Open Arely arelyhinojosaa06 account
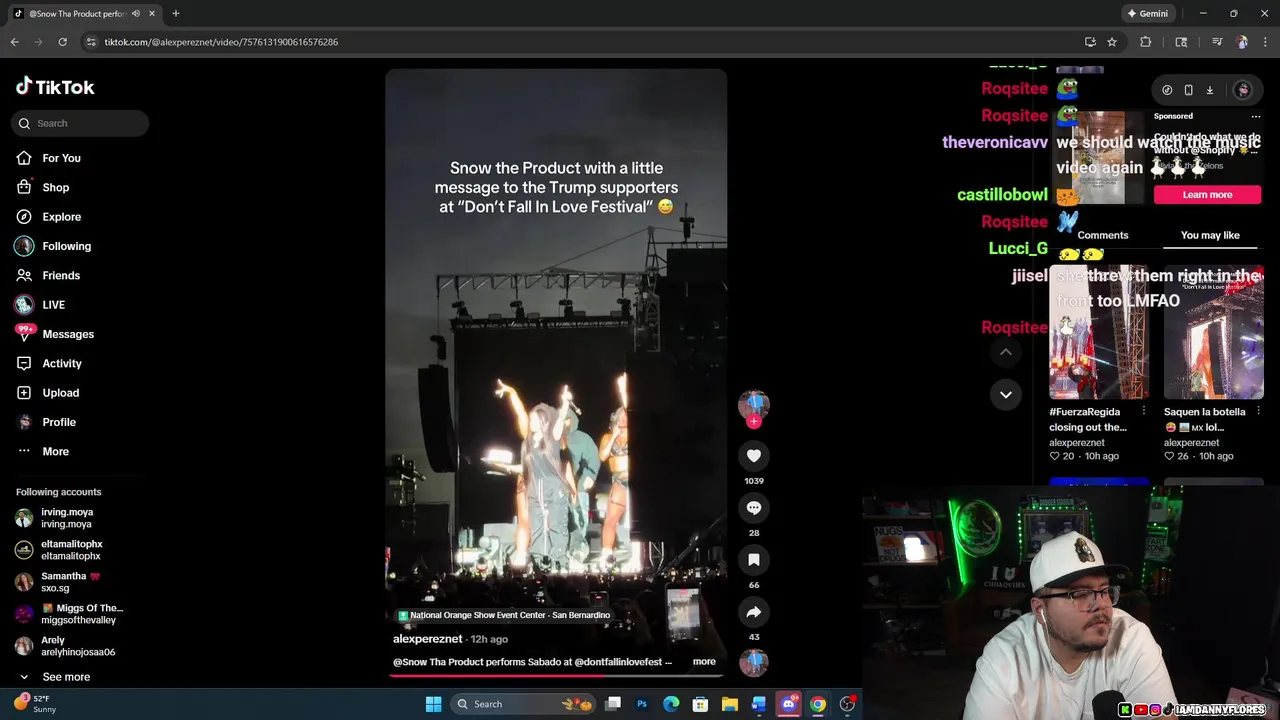1280x720 pixels. pos(65,646)
